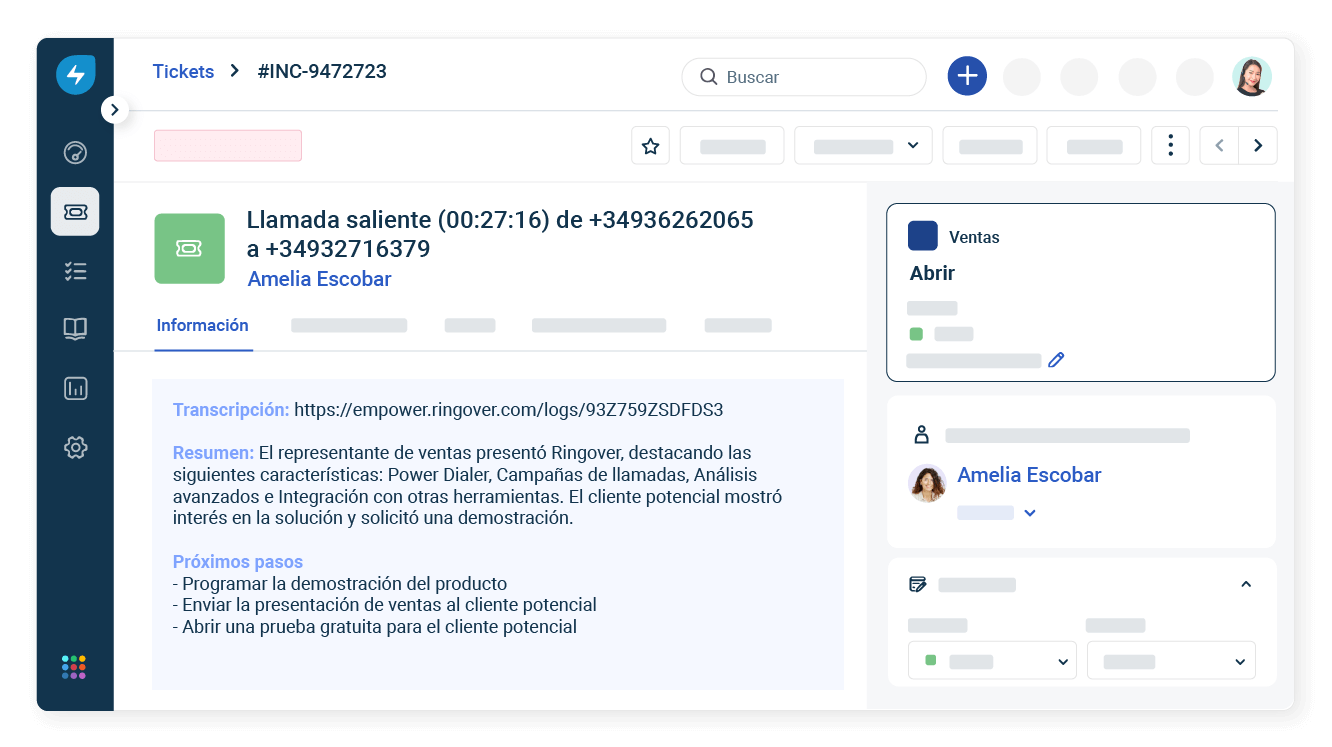The height and width of the screenshot is (747, 1332).
Task: Open the transcription URL link
Action: pos(509,409)
